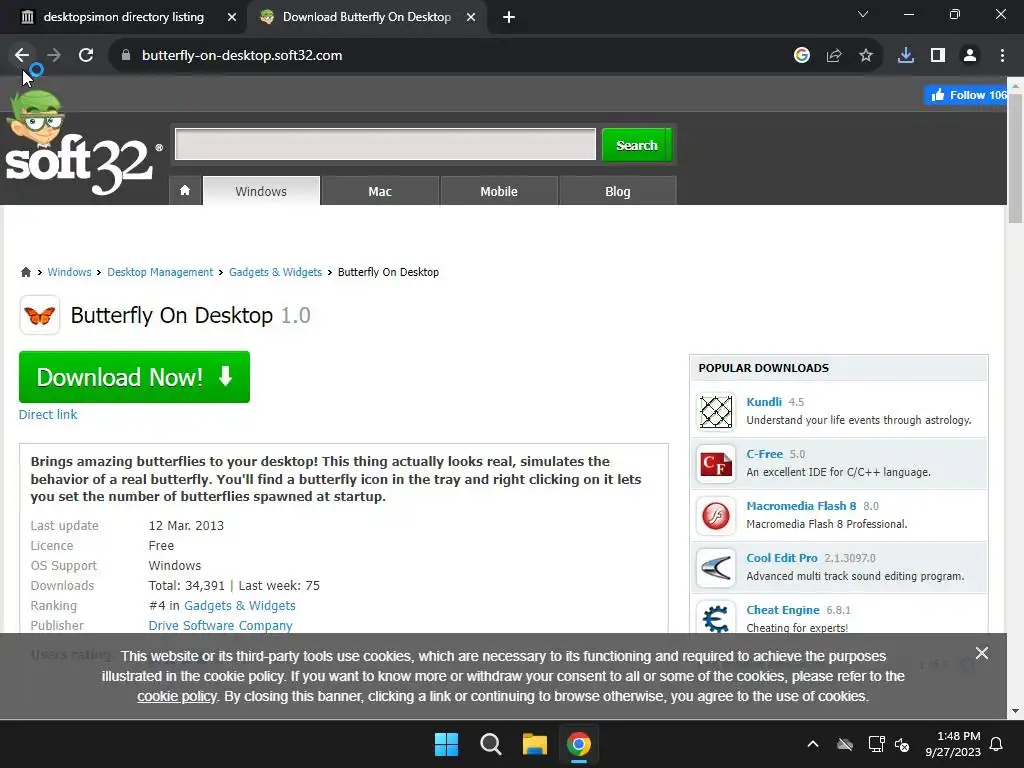Open the Chrome three-dot menu

pos(1002,56)
